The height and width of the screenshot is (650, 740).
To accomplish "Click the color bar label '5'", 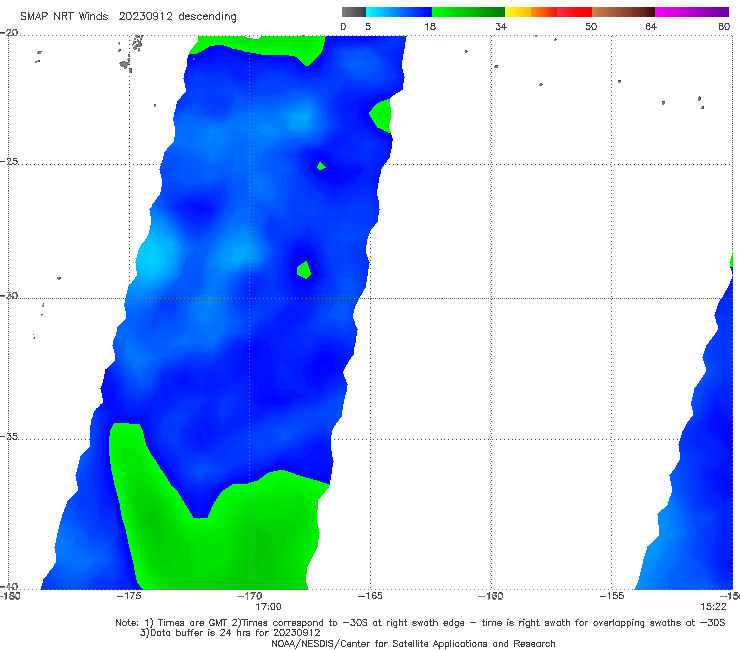I will tap(368, 26).
